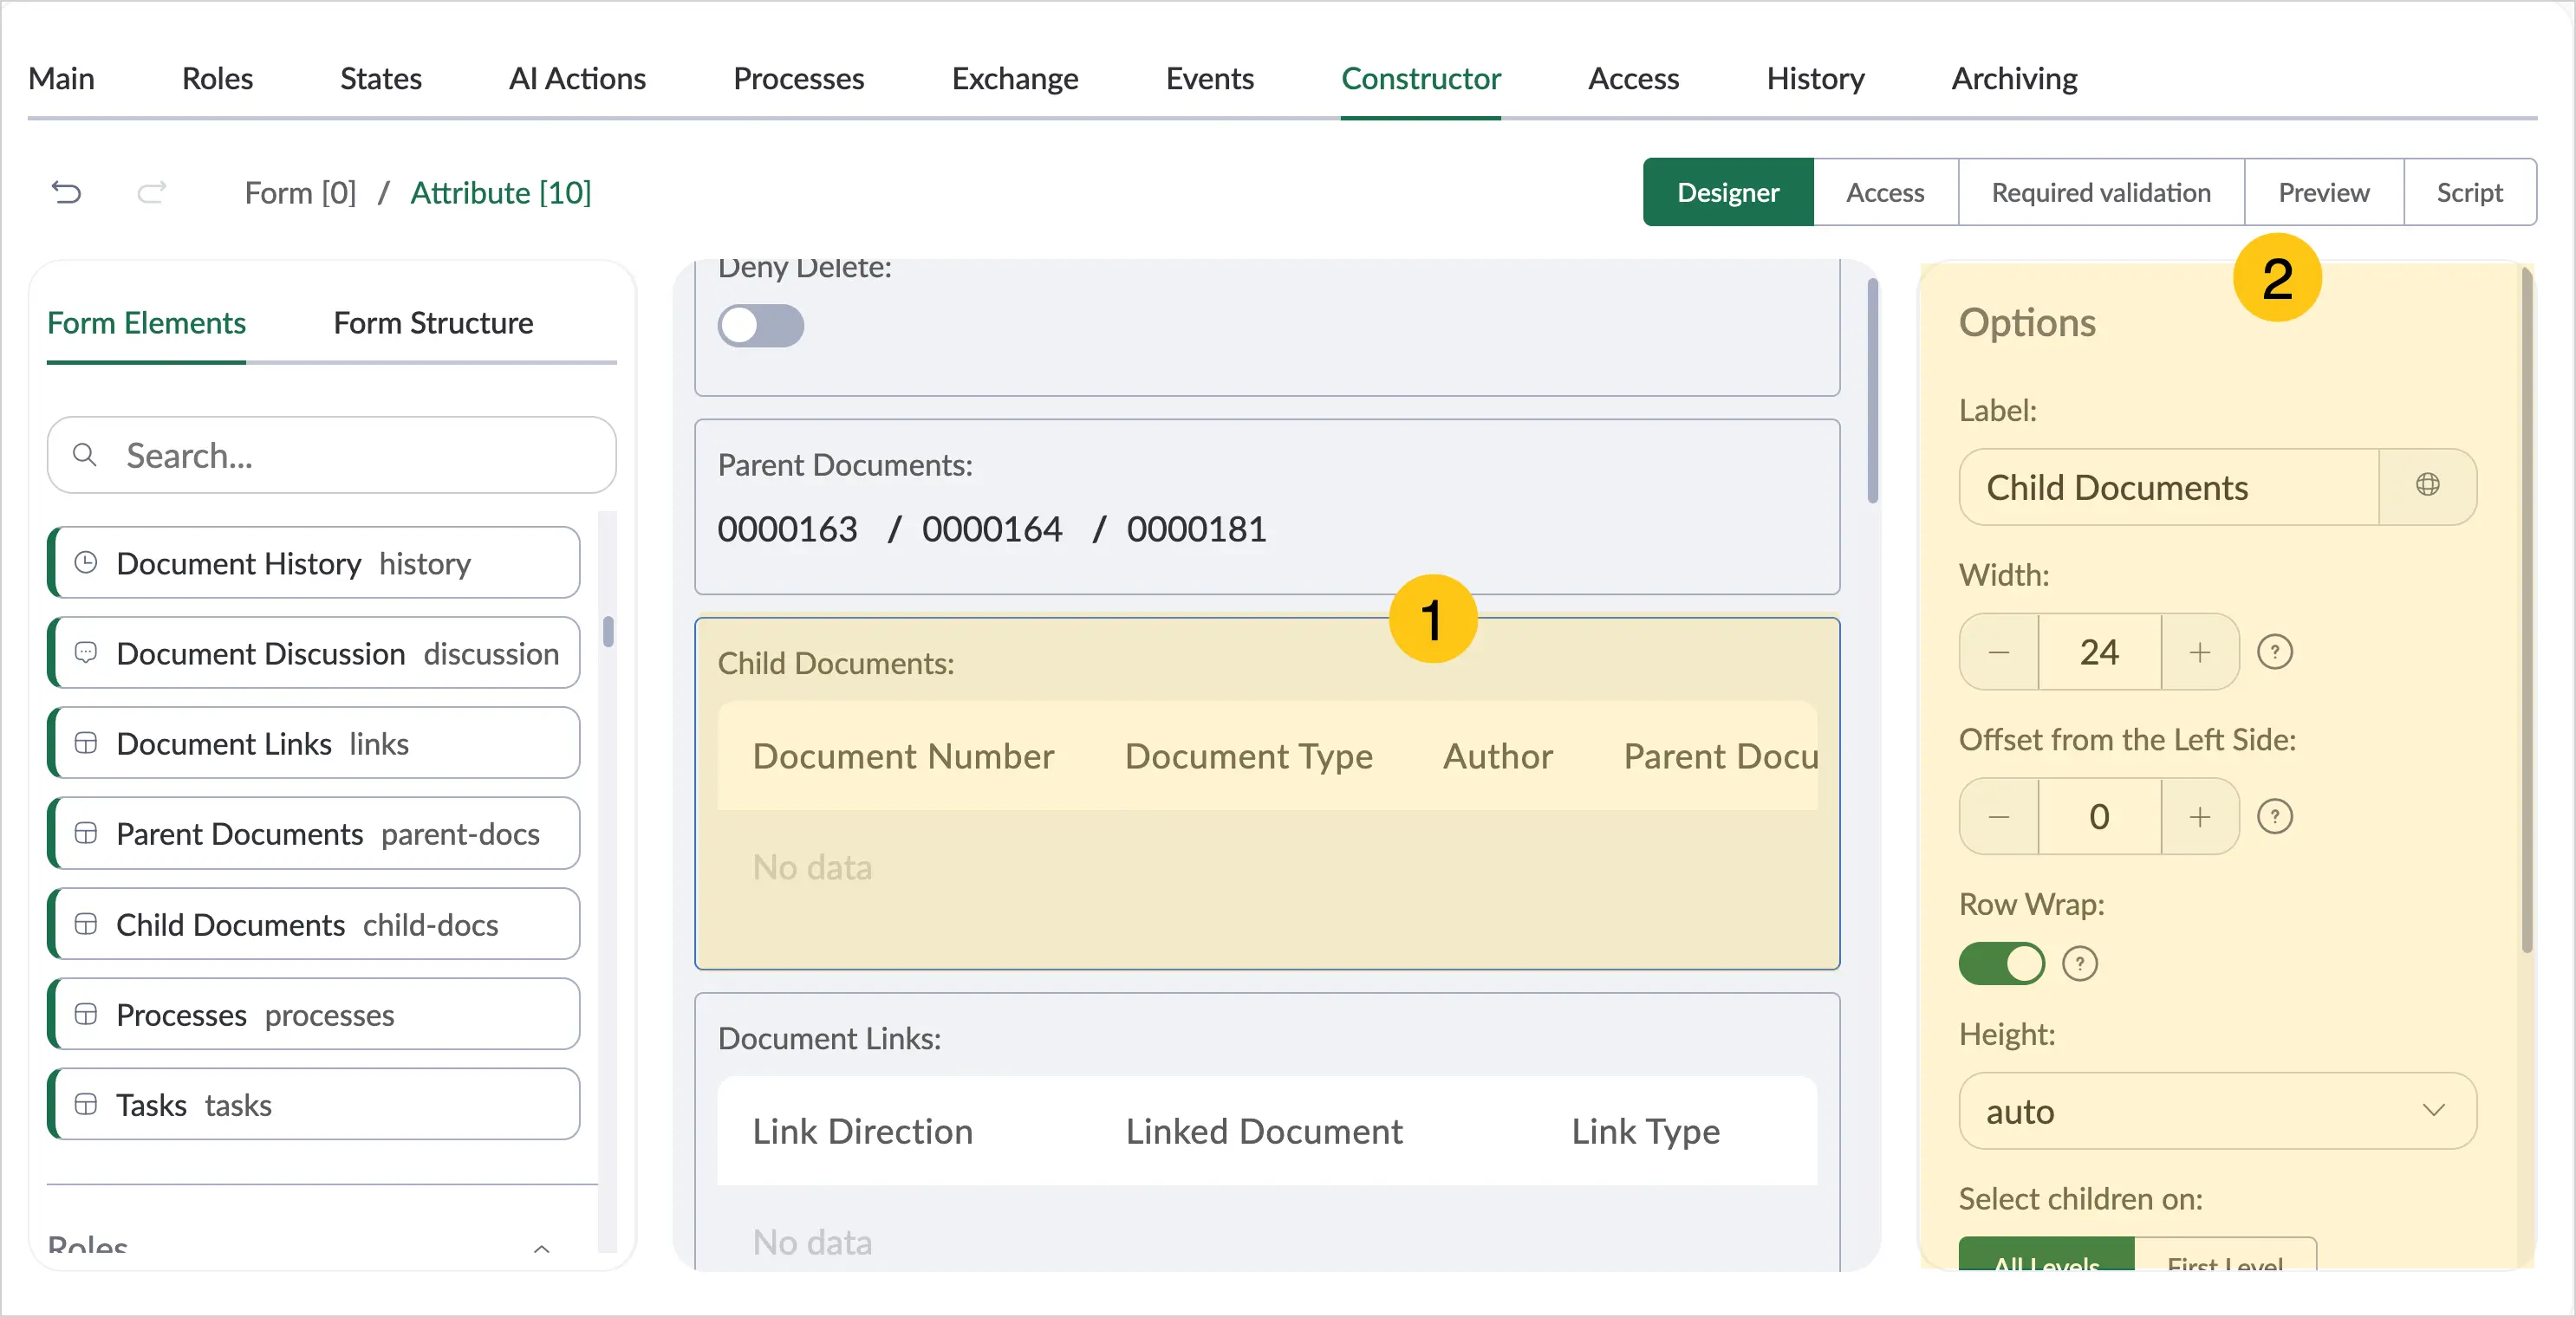Open the Processes tab
The image size is (2576, 1317).
[x=798, y=78]
